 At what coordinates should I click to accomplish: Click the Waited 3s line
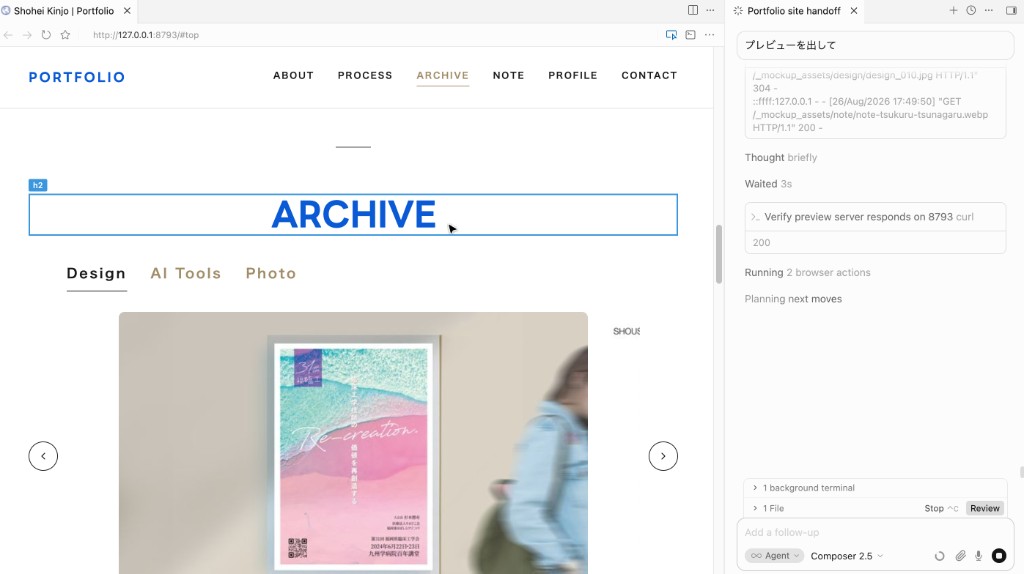coord(768,184)
